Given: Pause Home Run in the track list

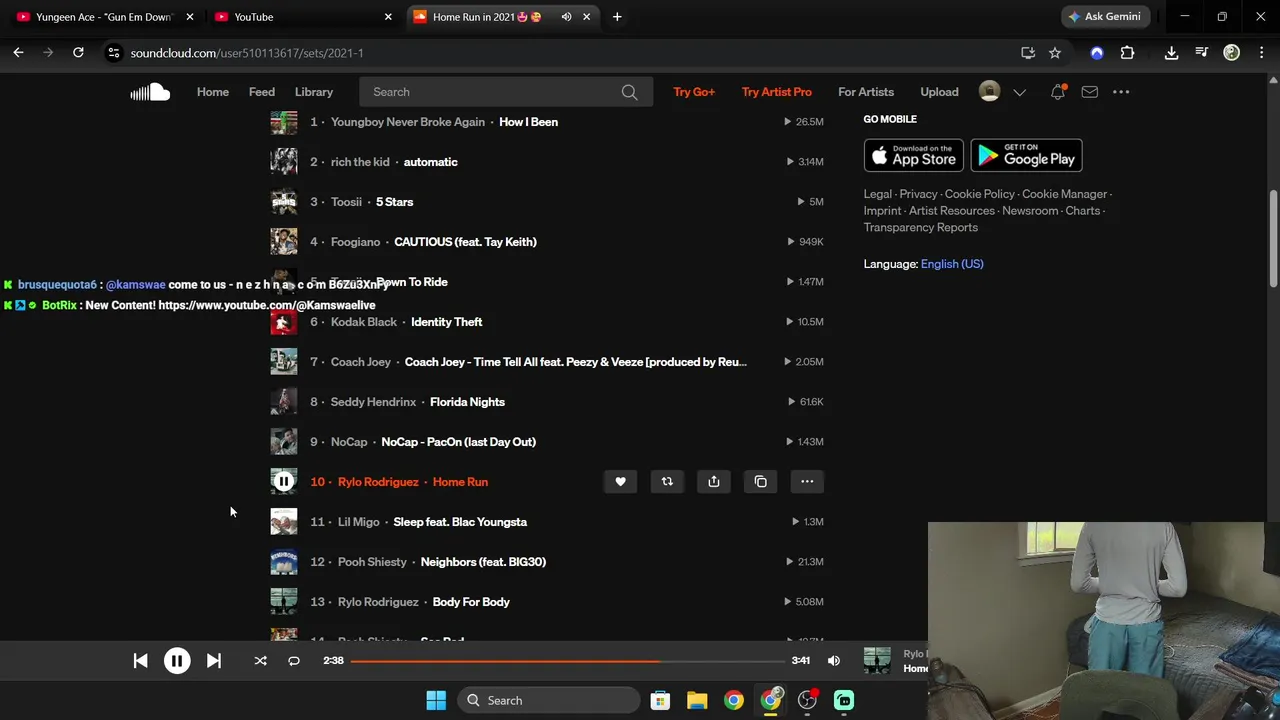Looking at the screenshot, I should (284, 482).
